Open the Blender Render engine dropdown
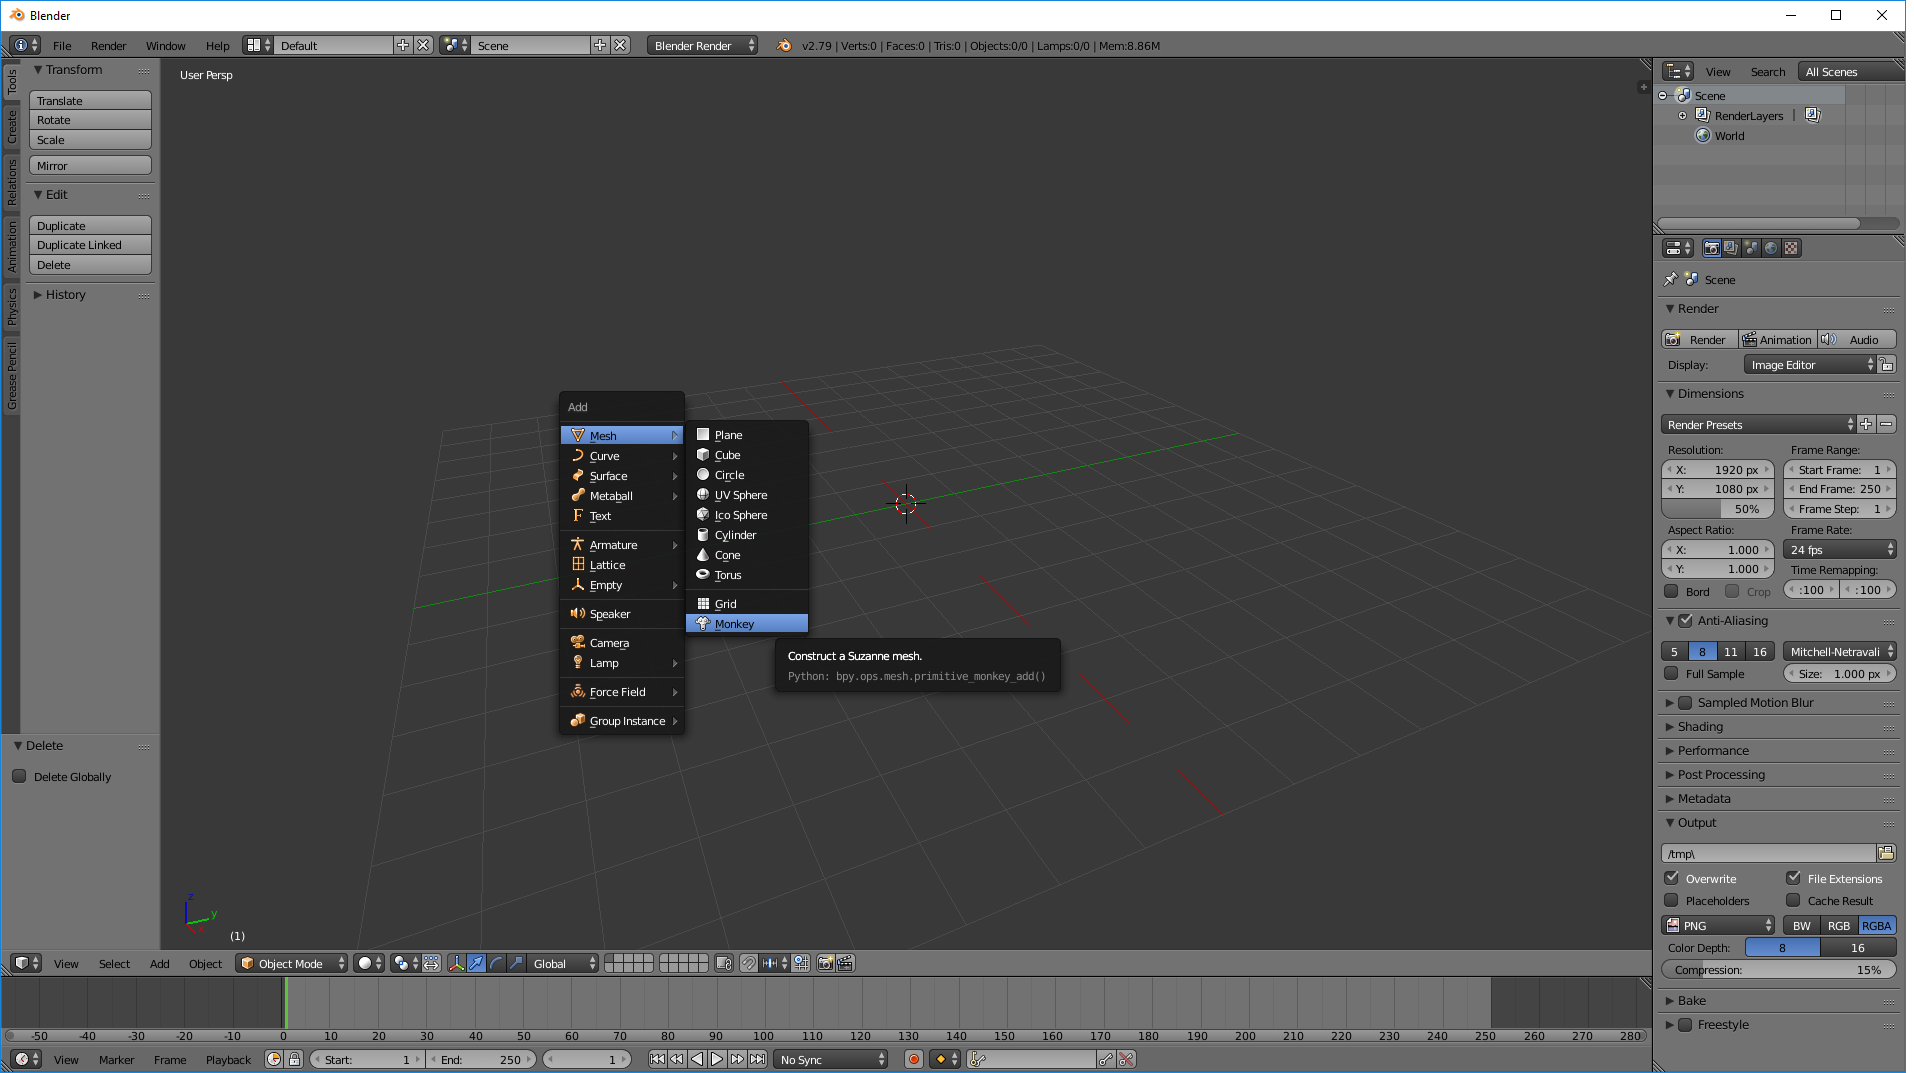Screen dimensions: 1914x1073 [x=702, y=45]
